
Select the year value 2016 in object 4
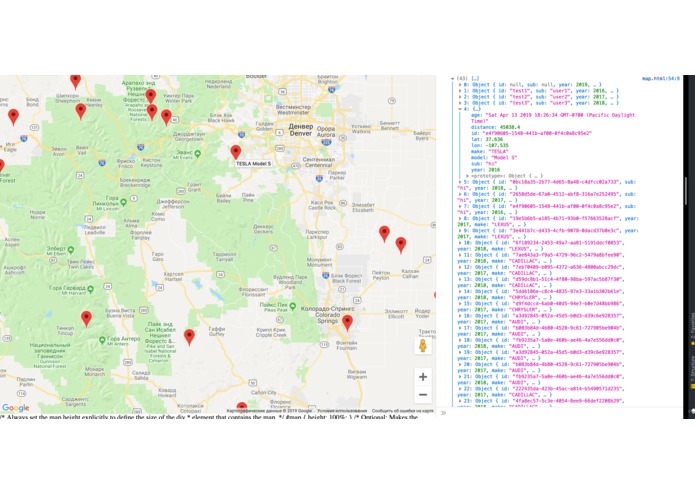[494, 170]
